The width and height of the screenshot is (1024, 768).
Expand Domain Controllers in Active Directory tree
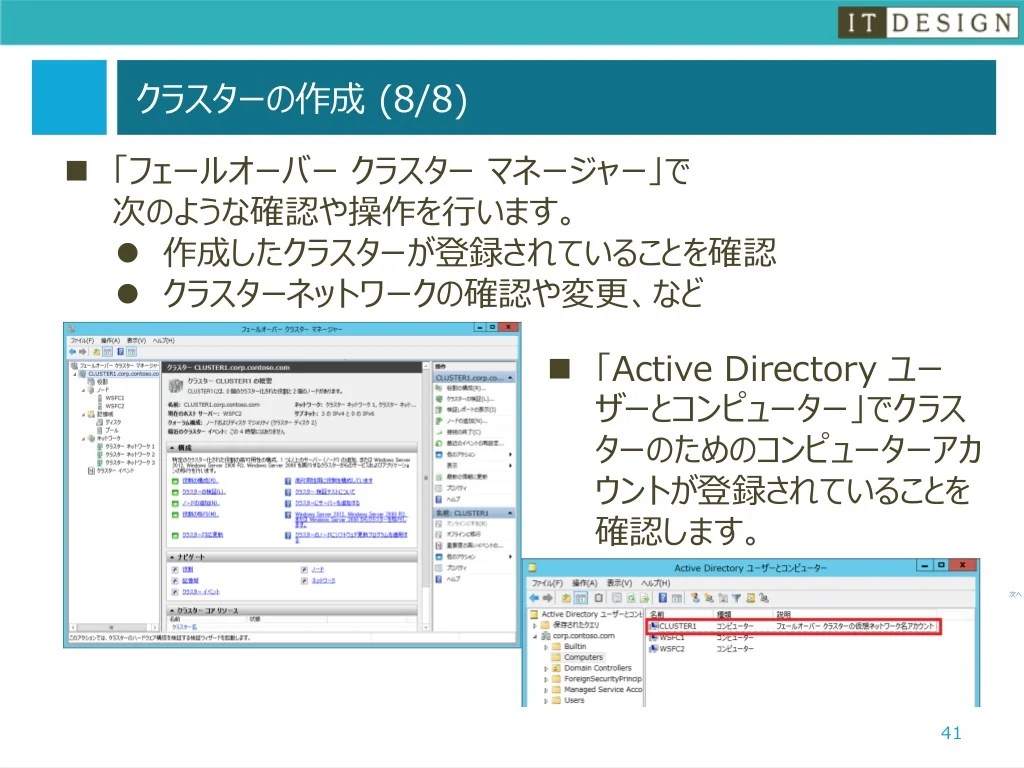(x=546, y=669)
